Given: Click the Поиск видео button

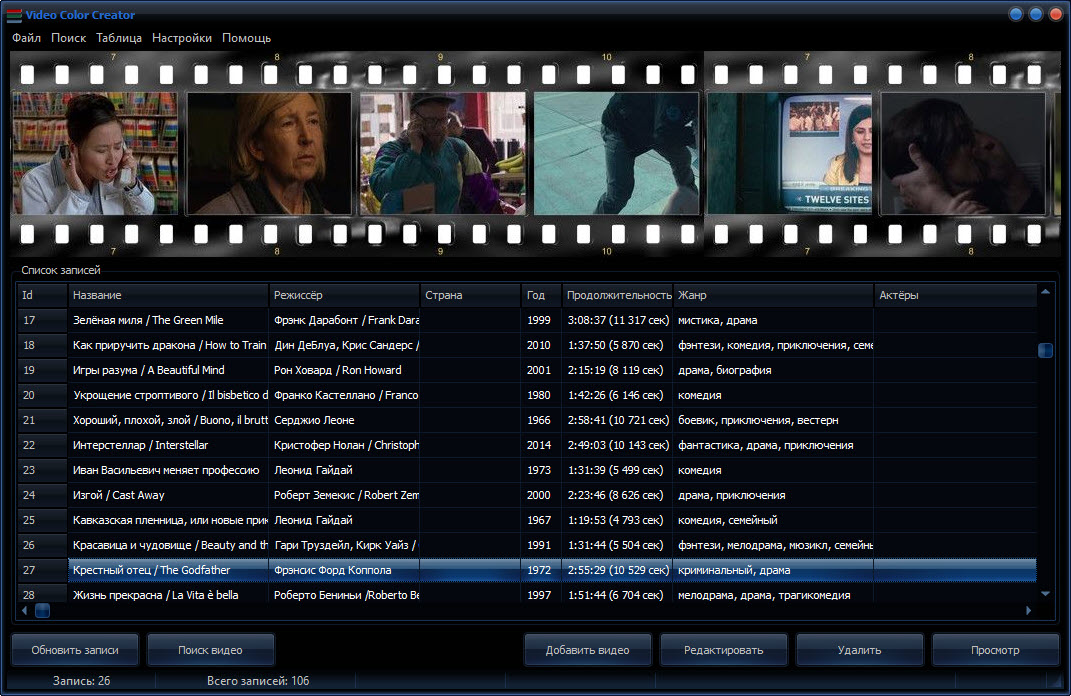Looking at the screenshot, I should coord(210,650).
